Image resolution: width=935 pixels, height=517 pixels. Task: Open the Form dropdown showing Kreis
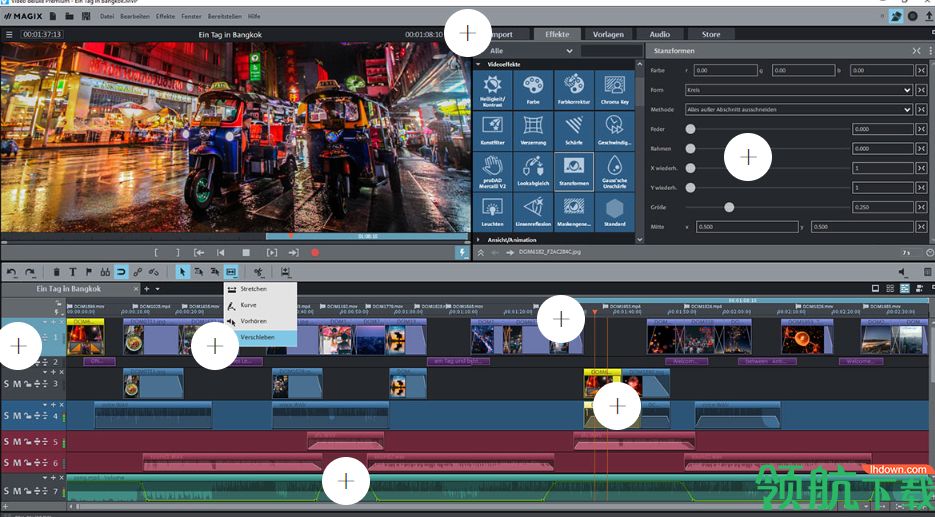click(x=798, y=90)
